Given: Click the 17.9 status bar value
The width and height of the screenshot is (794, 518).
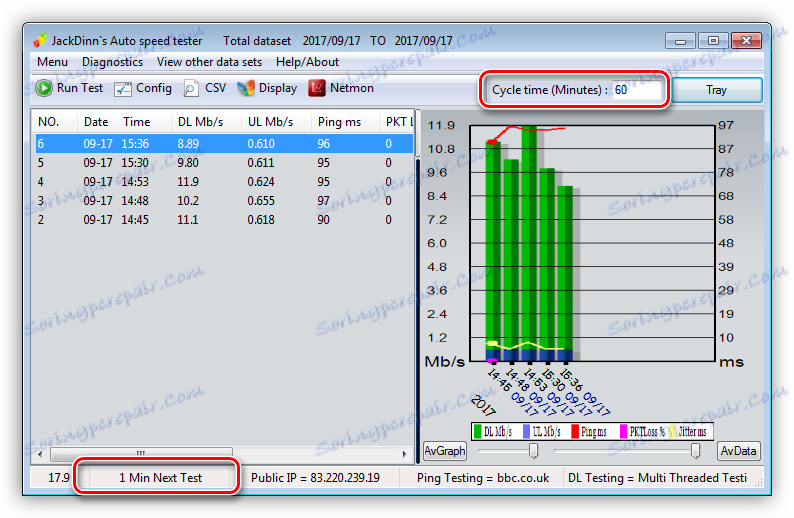Looking at the screenshot, I should click(x=59, y=478).
